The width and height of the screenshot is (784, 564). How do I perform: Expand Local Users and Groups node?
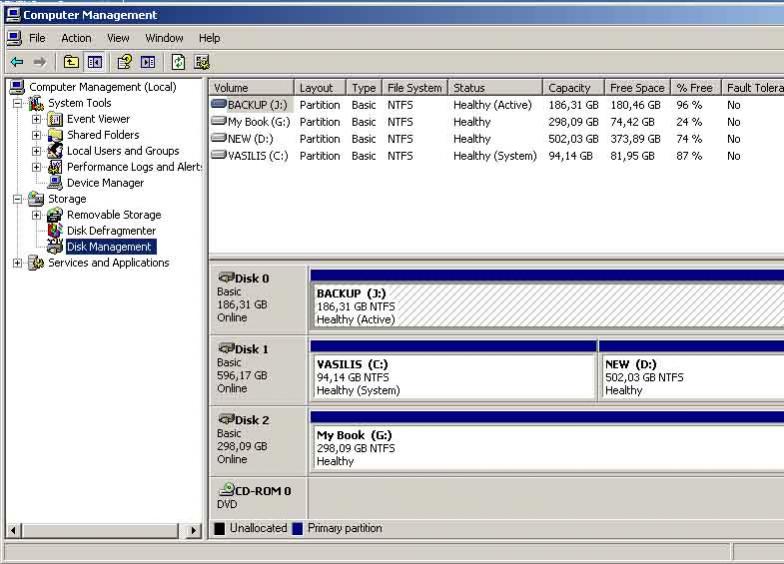[x=36, y=152]
